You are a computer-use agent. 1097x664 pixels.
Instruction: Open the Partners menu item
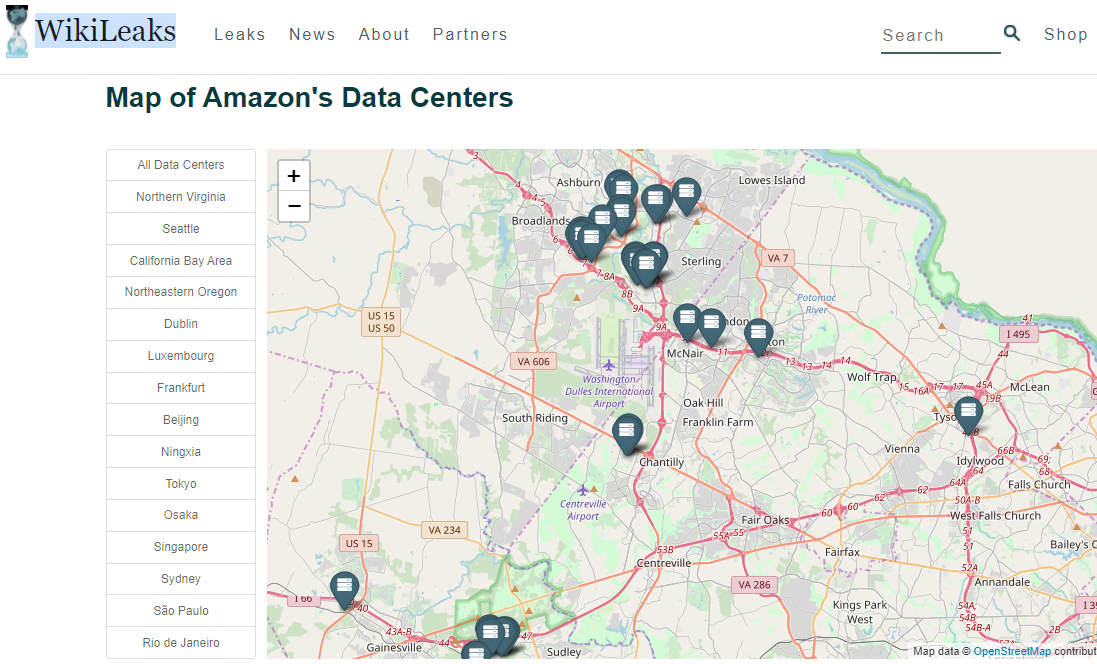coord(470,34)
